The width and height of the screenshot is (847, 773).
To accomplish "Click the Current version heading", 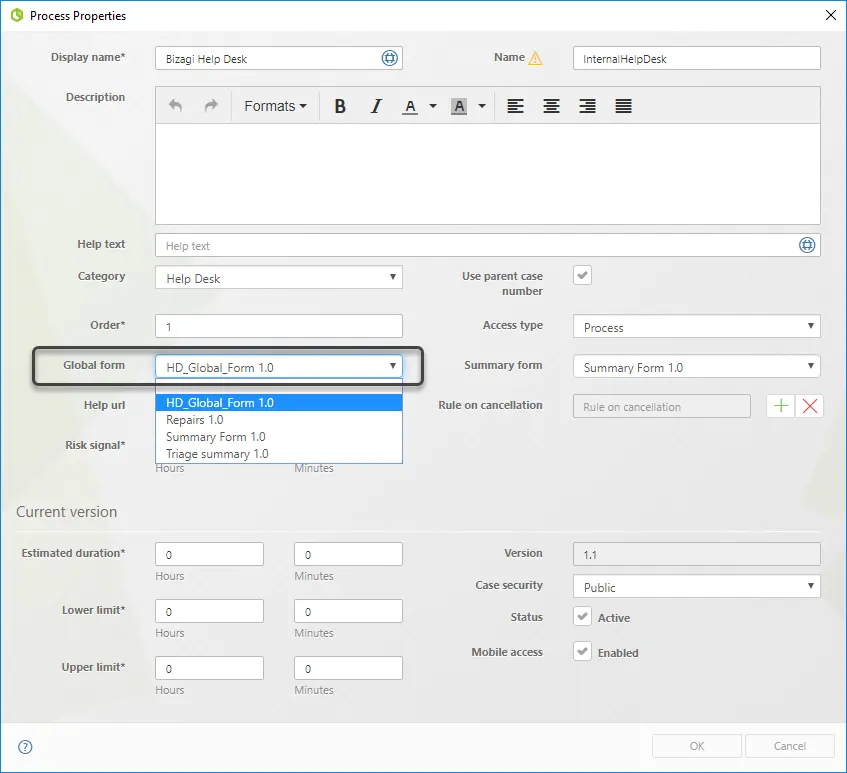I will [x=66, y=512].
